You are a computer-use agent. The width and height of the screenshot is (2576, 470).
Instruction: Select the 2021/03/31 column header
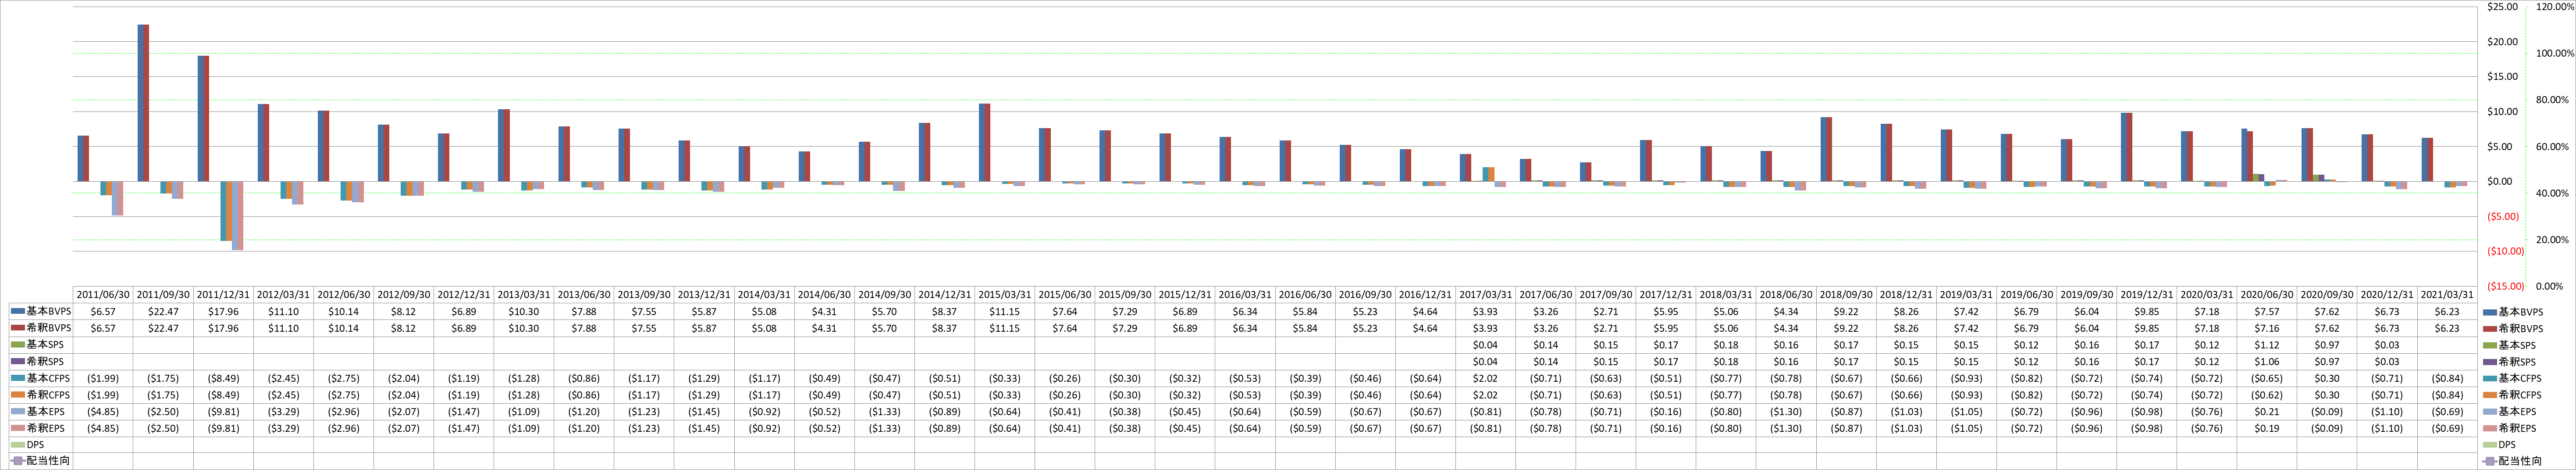(2448, 295)
